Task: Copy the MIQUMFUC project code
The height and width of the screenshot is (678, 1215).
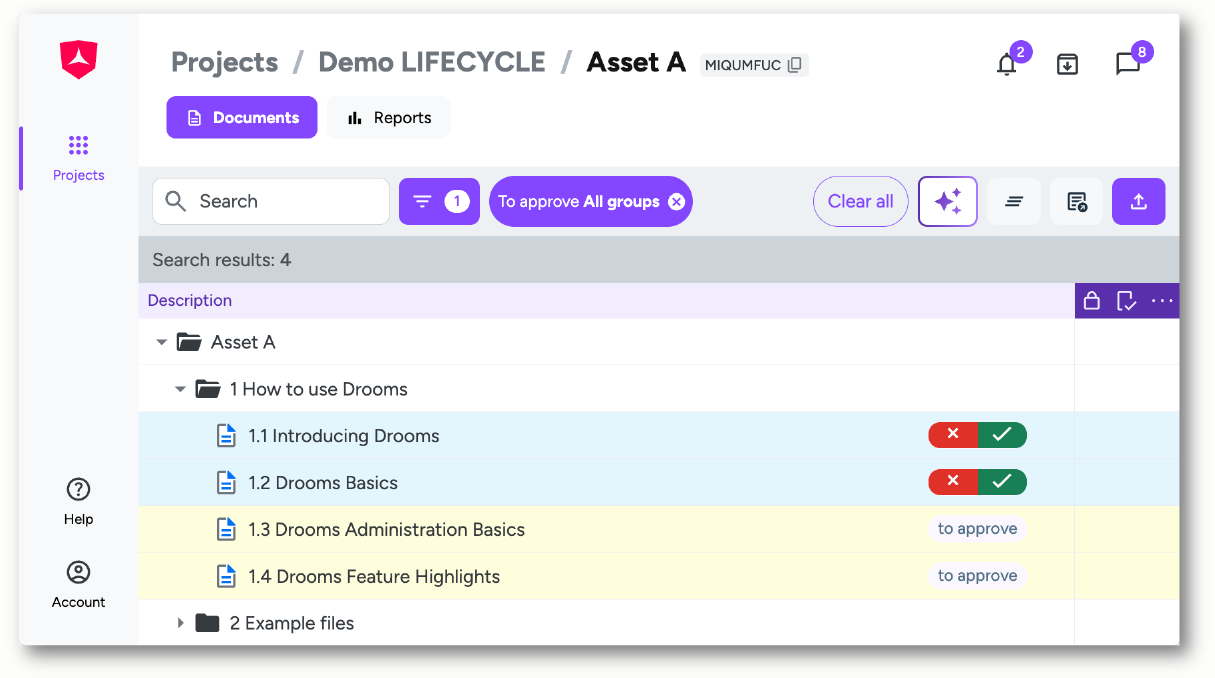Action: pyautogui.click(x=795, y=65)
